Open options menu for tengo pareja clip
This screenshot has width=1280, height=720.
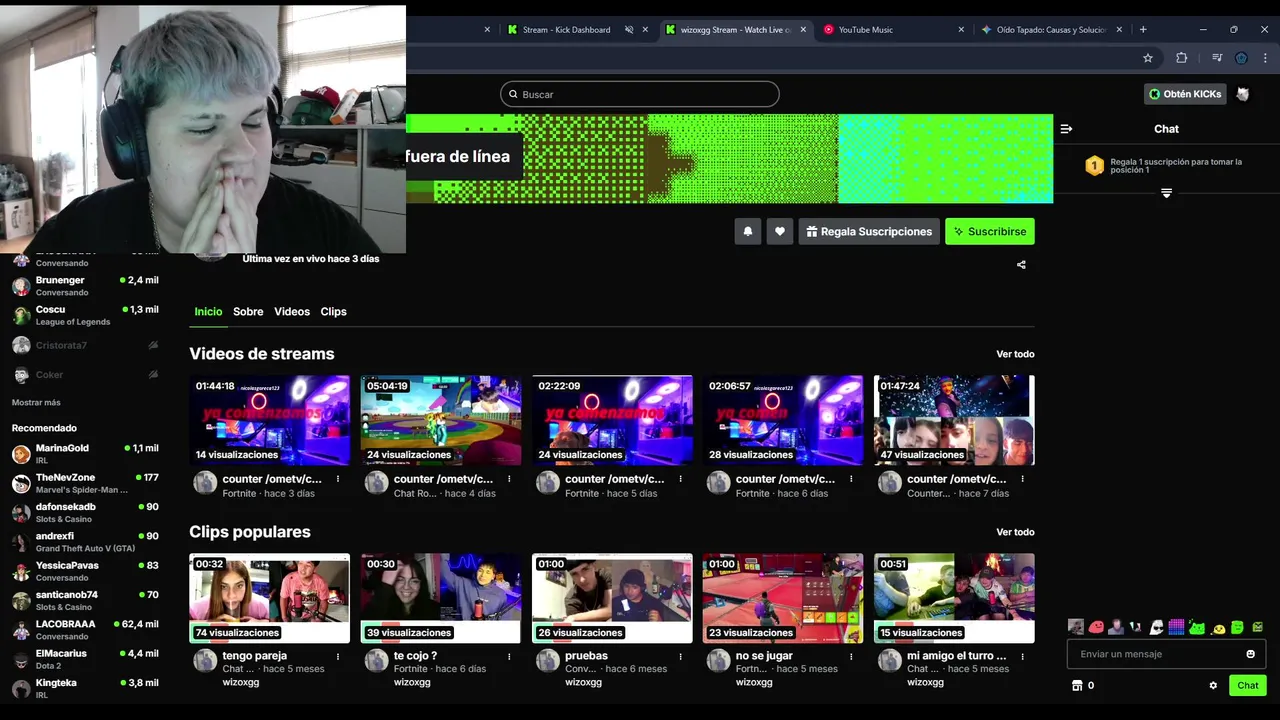(x=338, y=657)
